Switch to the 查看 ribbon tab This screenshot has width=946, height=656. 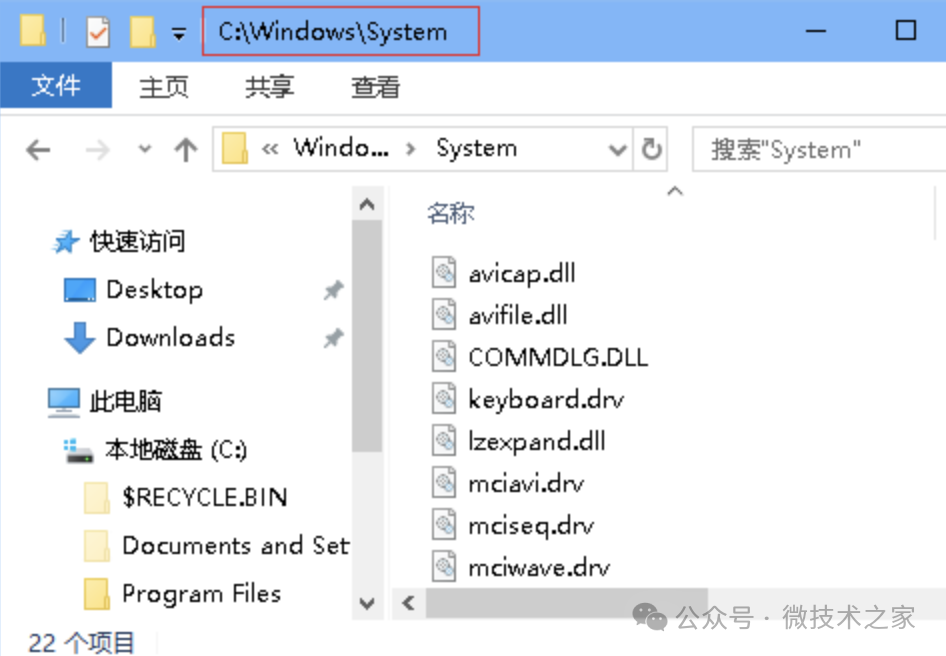375,87
